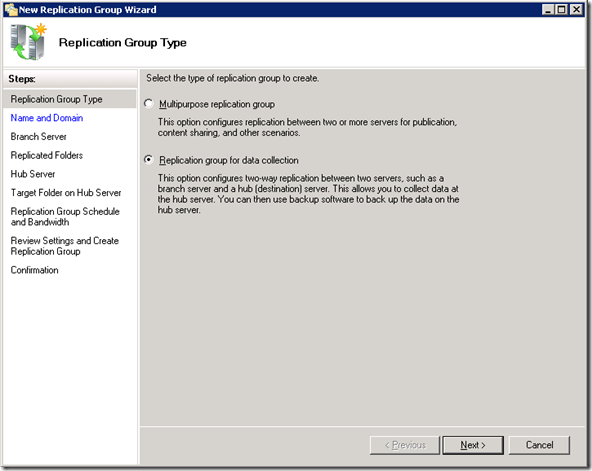
Task: Click the replication servers wizard icon
Action: point(28,42)
